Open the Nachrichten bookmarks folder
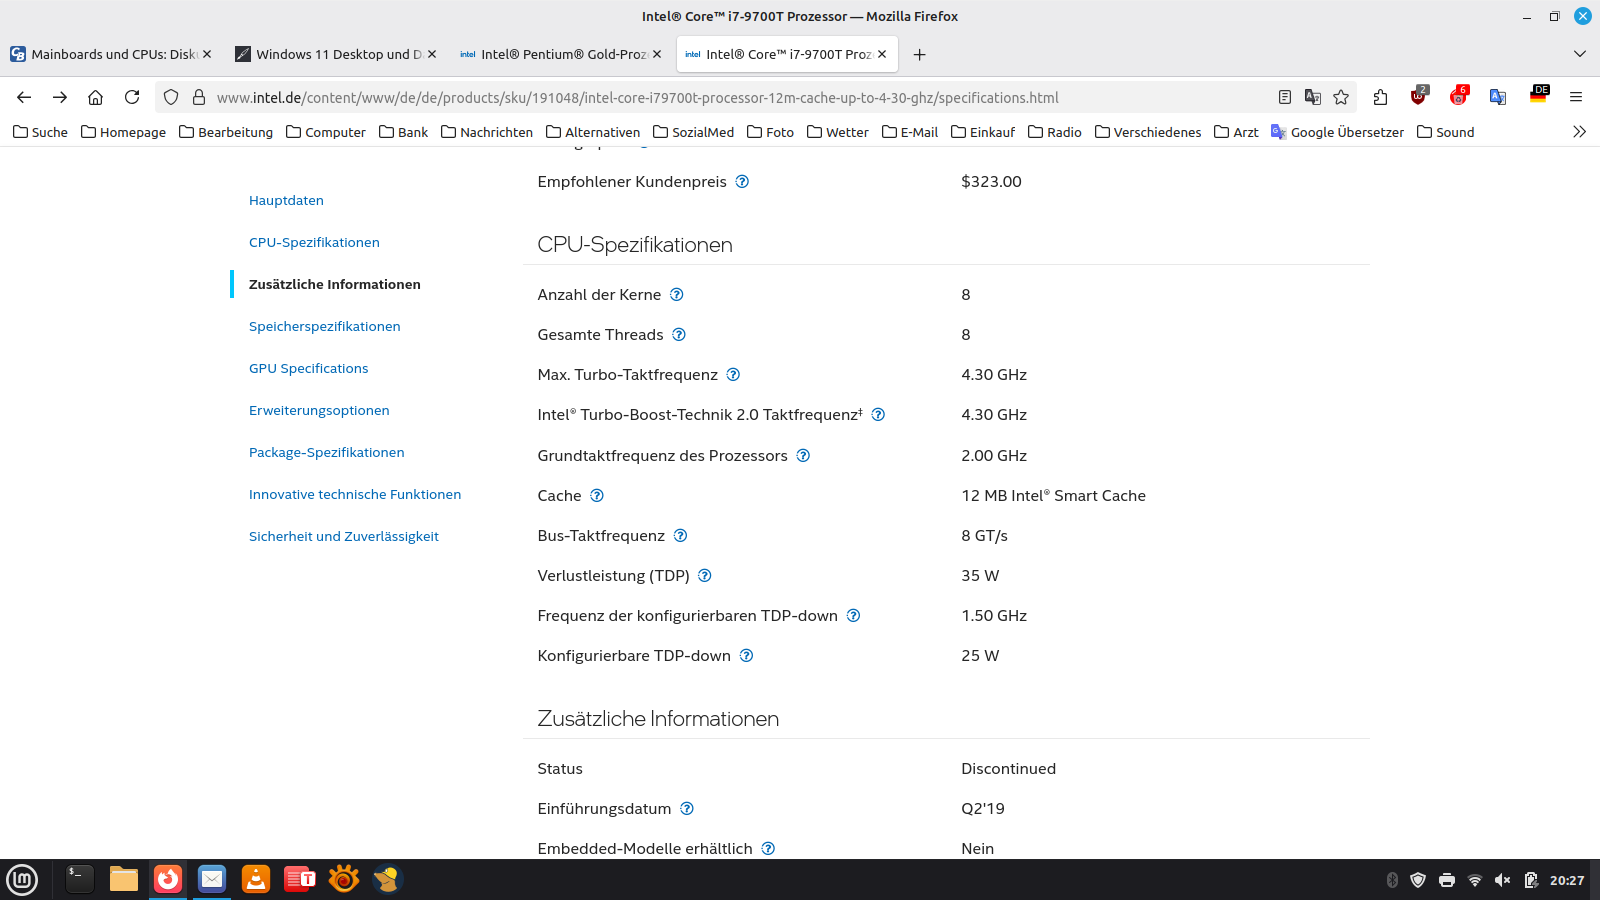The height and width of the screenshot is (900, 1600). tap(487, 132)
